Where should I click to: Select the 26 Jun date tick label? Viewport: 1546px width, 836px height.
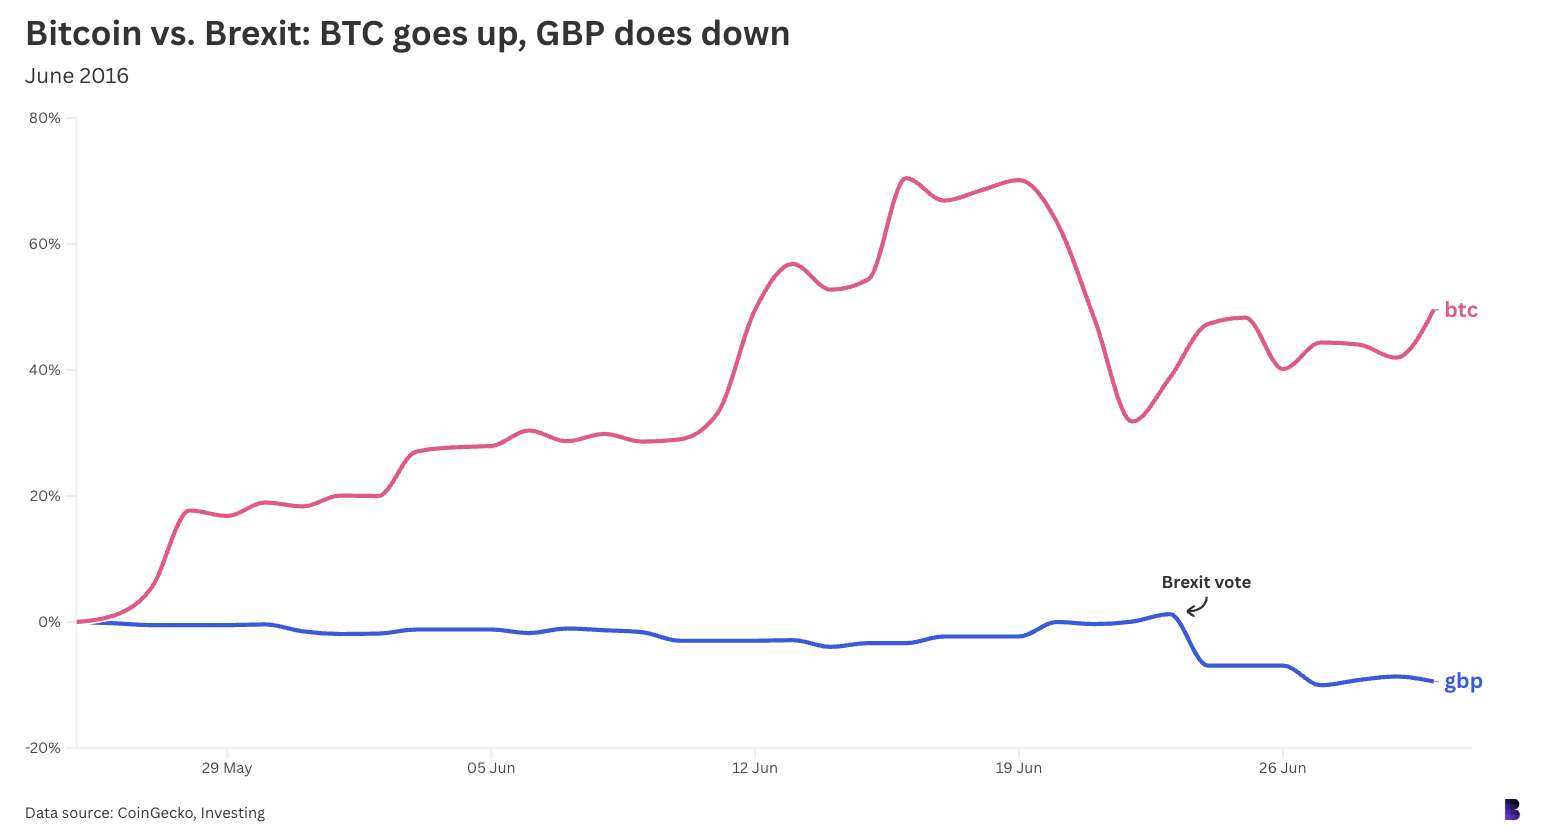coord(1283,768)
